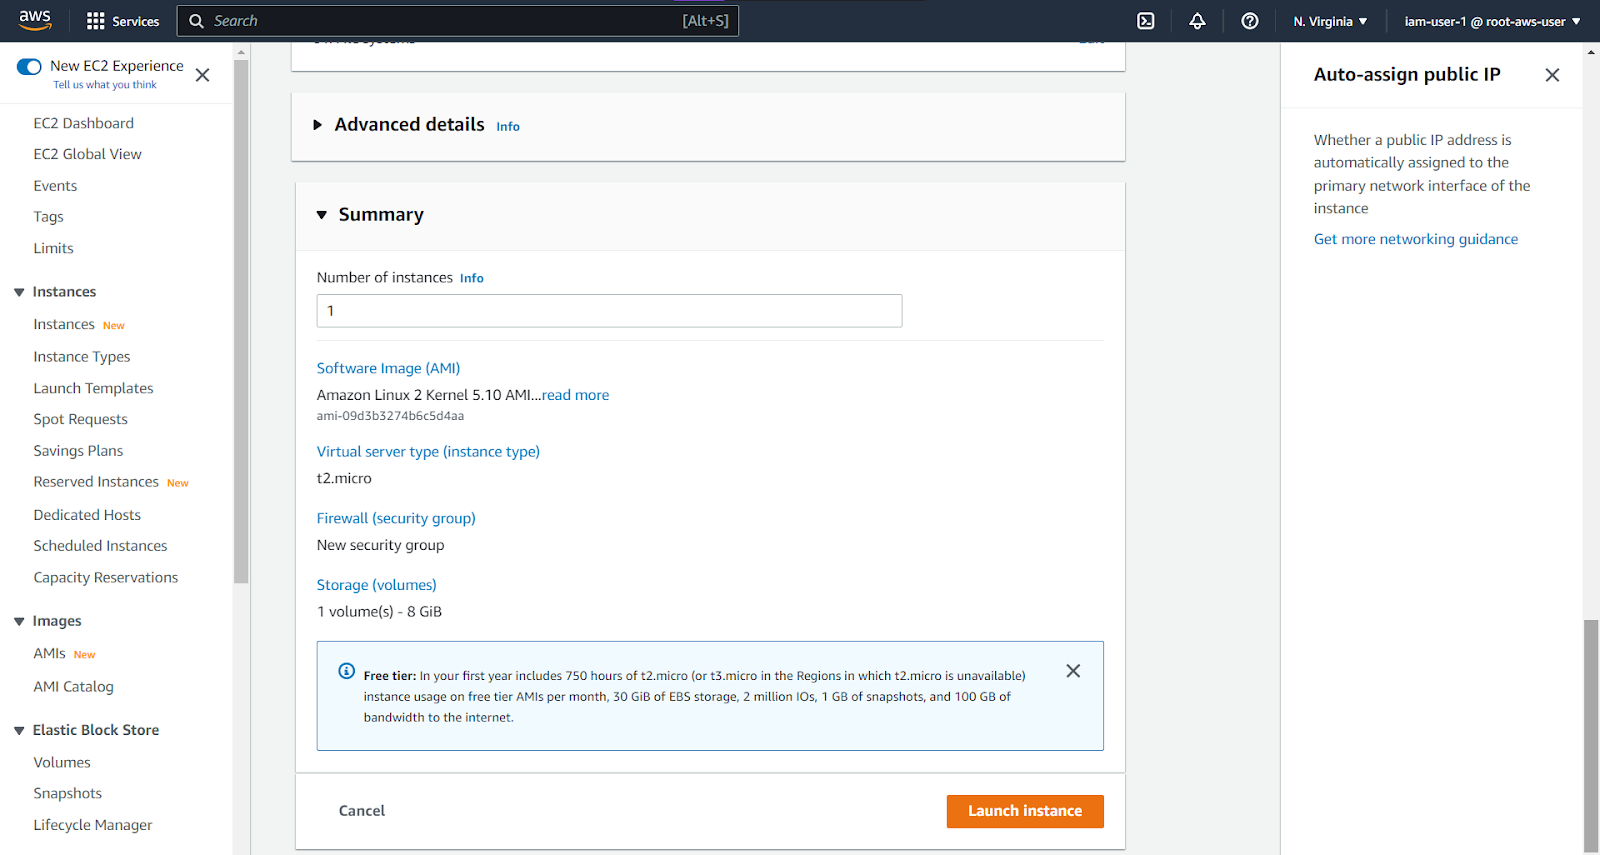Click the main page vertical scrollbar
1600x855 pixels.
pos(1591,735)
